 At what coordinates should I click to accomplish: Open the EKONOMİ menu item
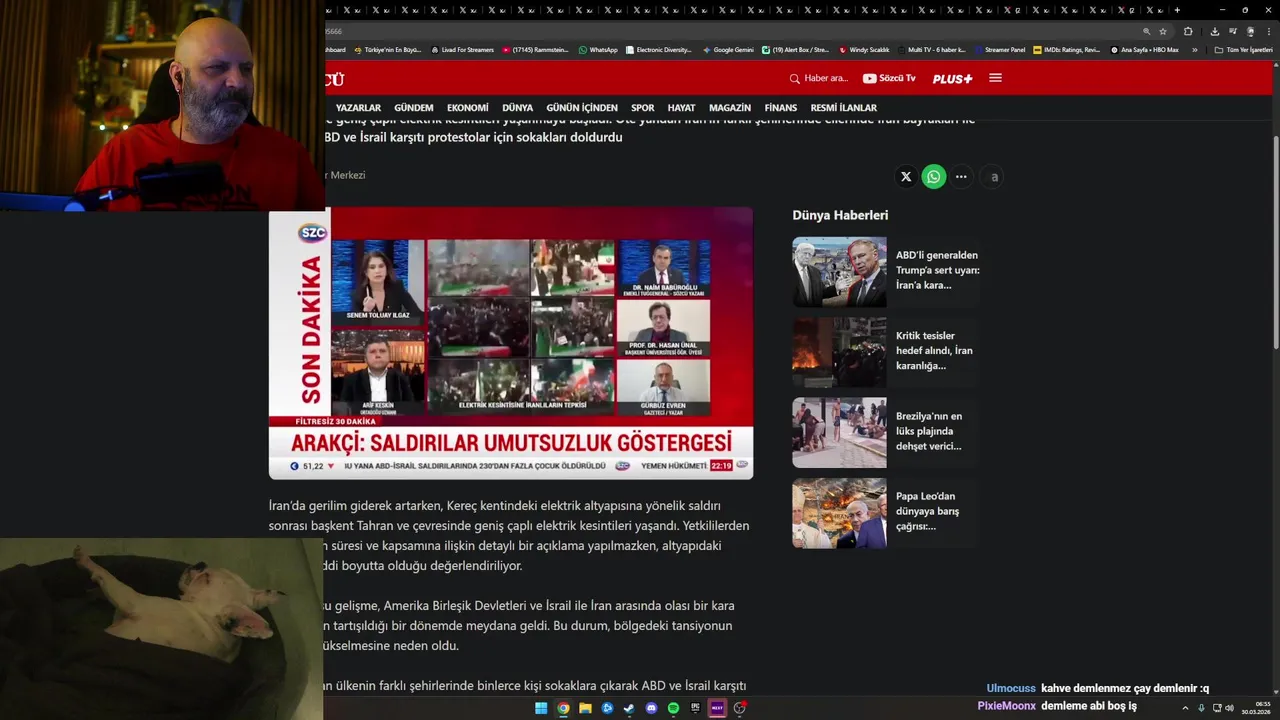468,108
